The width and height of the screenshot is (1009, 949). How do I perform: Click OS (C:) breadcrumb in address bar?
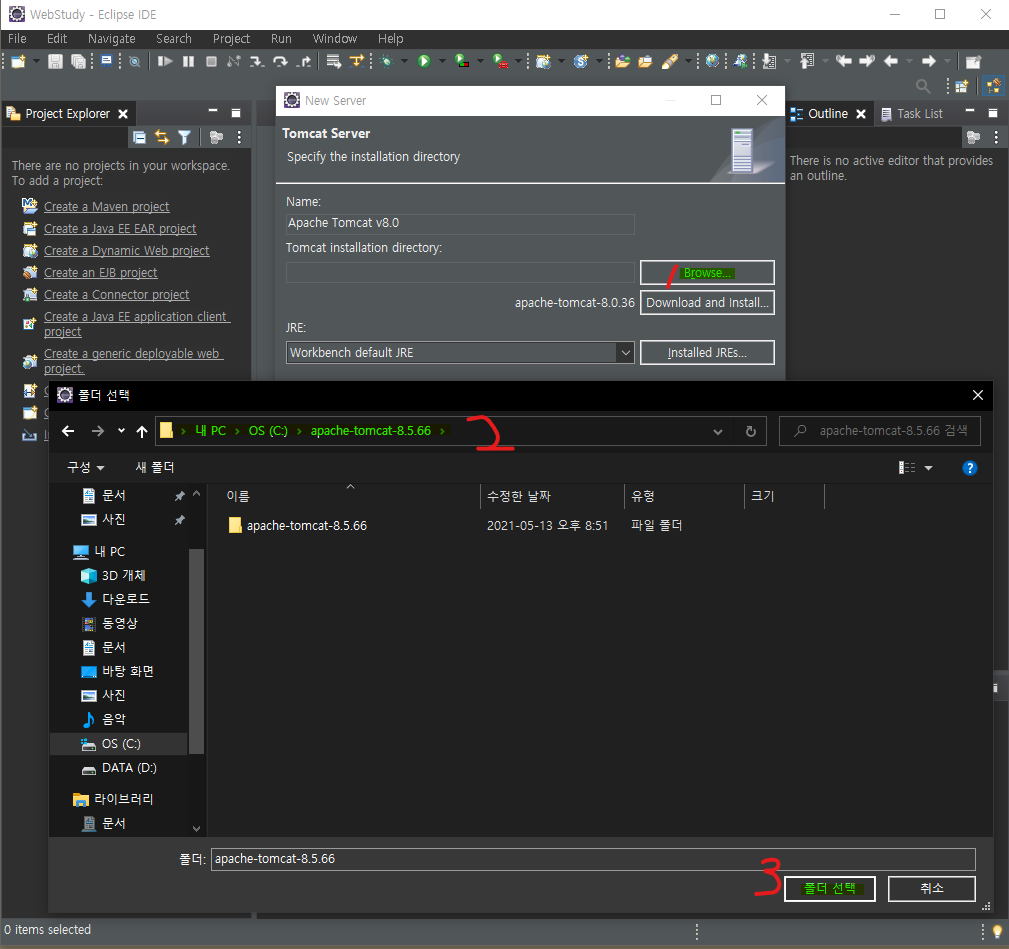(268, 431)
